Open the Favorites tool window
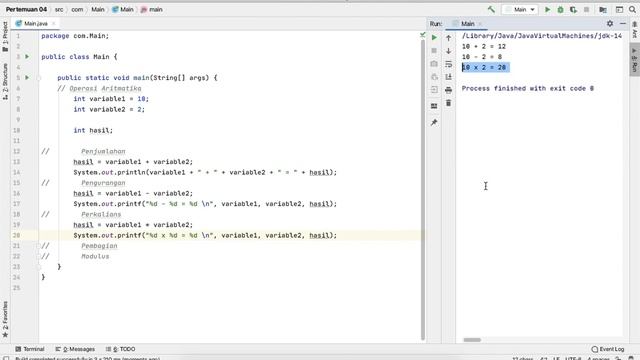Viewport: 640px width, 360px height. pyautogui.click(x=5, y=320)
